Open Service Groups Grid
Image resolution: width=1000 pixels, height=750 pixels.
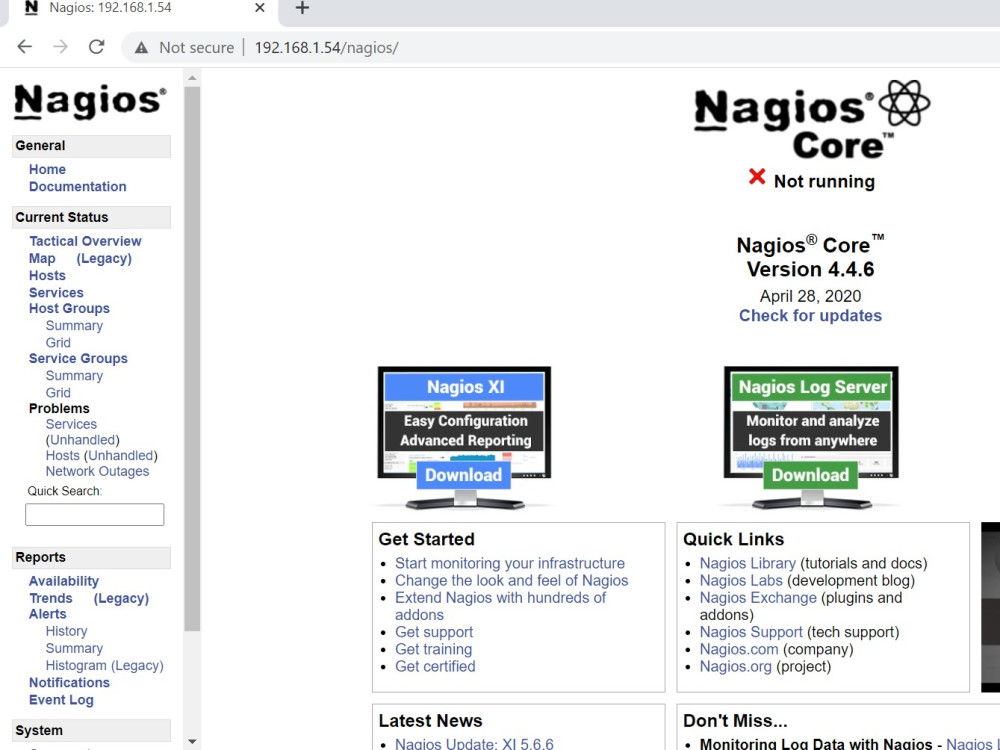point(58,393)
